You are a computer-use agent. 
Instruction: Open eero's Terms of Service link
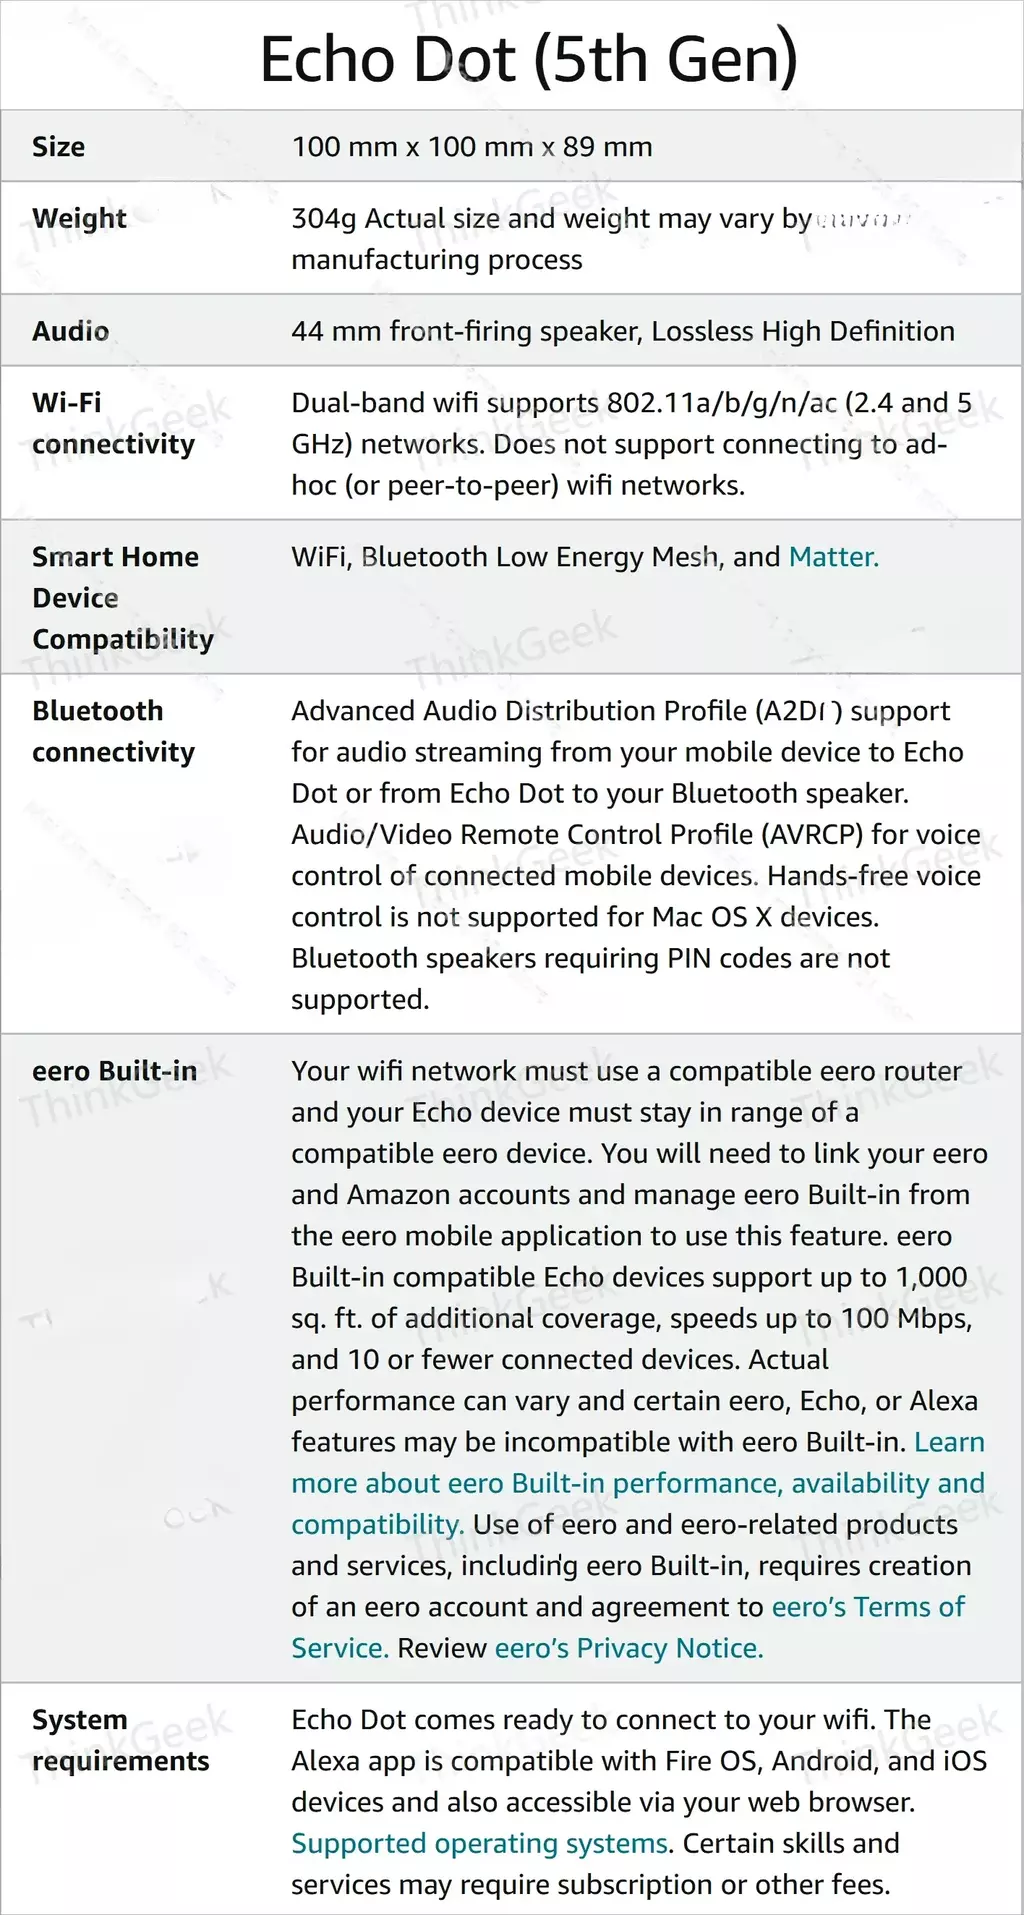click(x=868, y=1607)
